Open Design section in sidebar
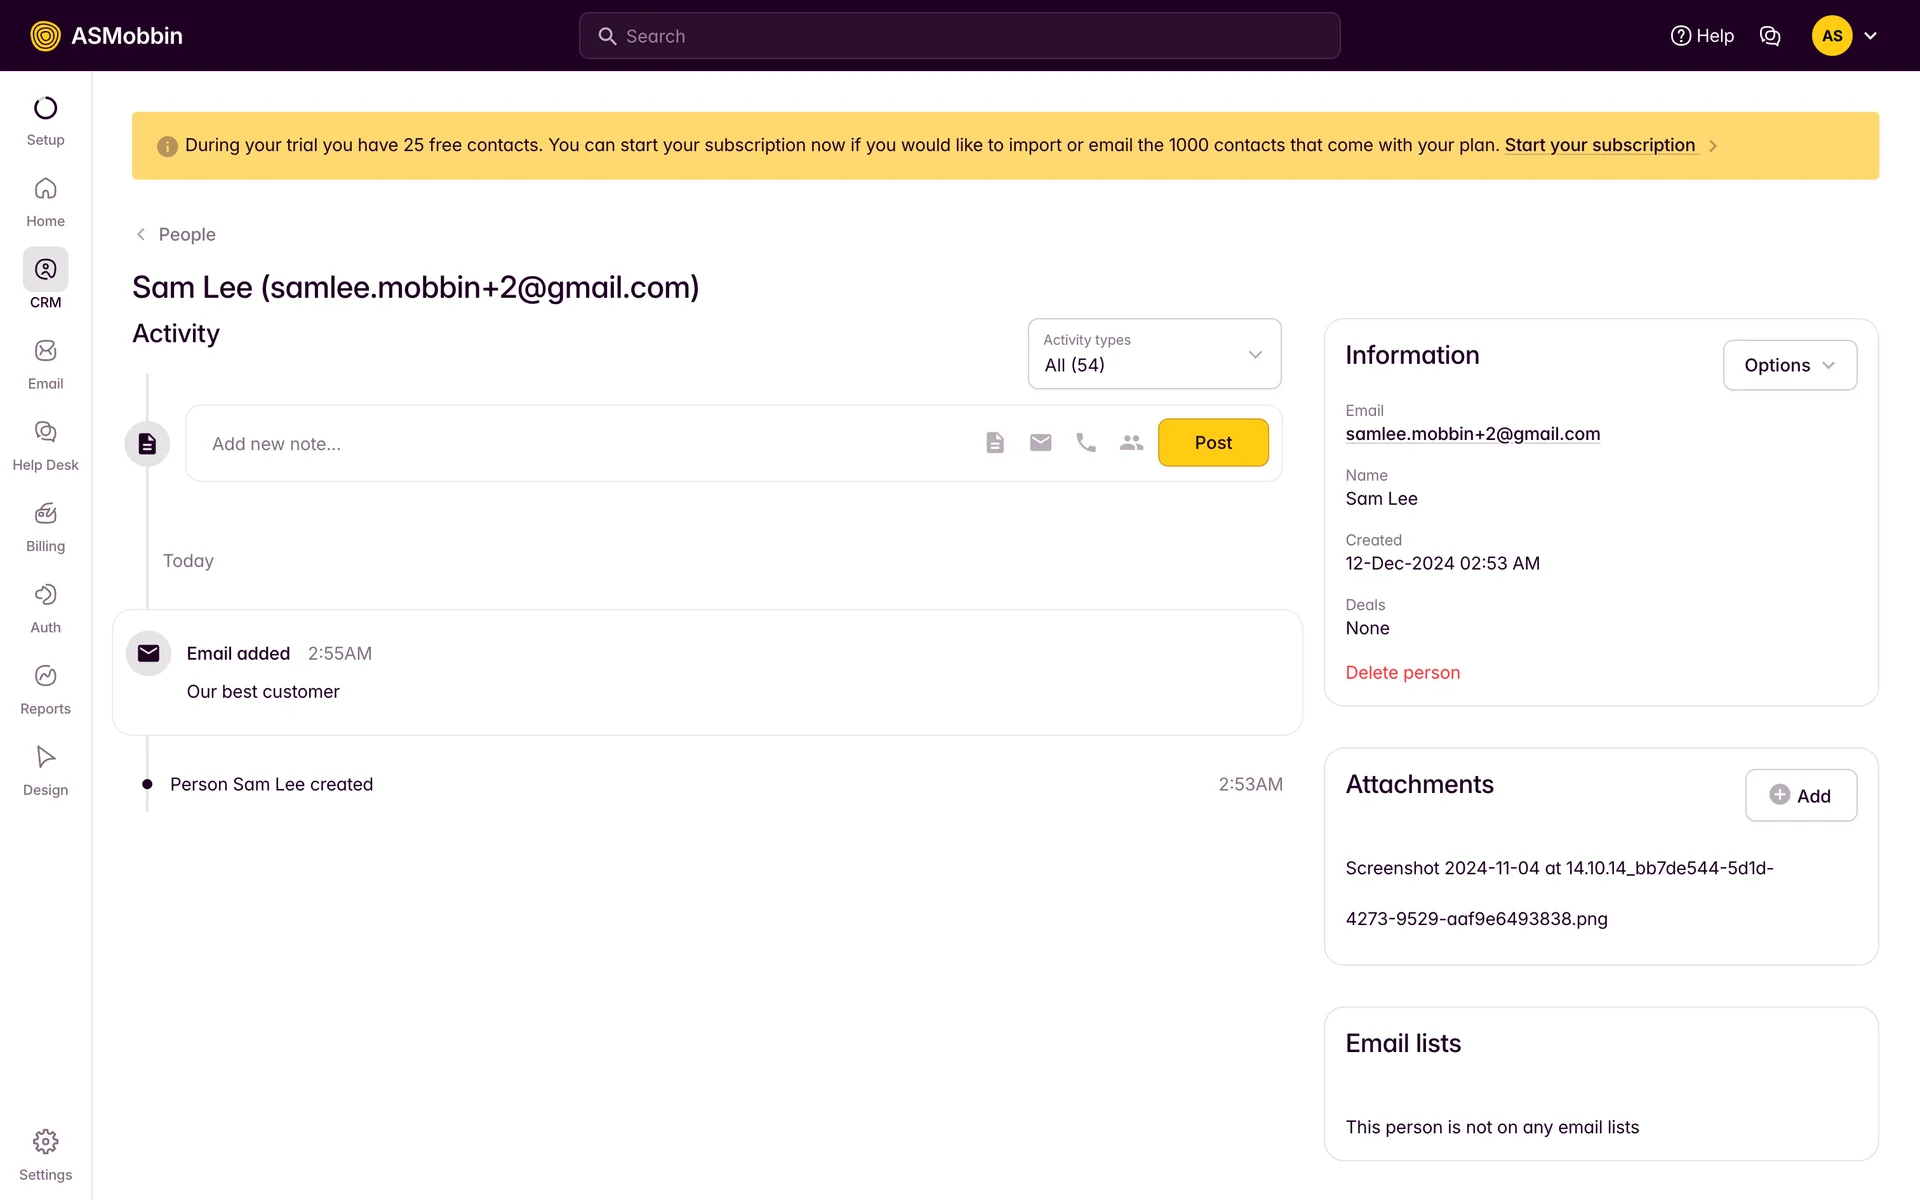 point(45,770)
